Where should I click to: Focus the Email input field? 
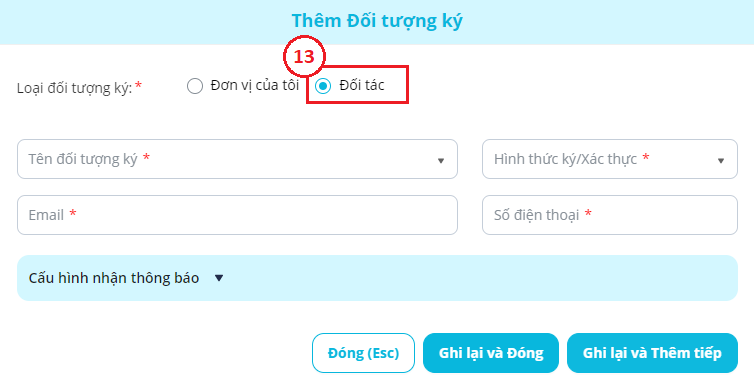[237, 215]
